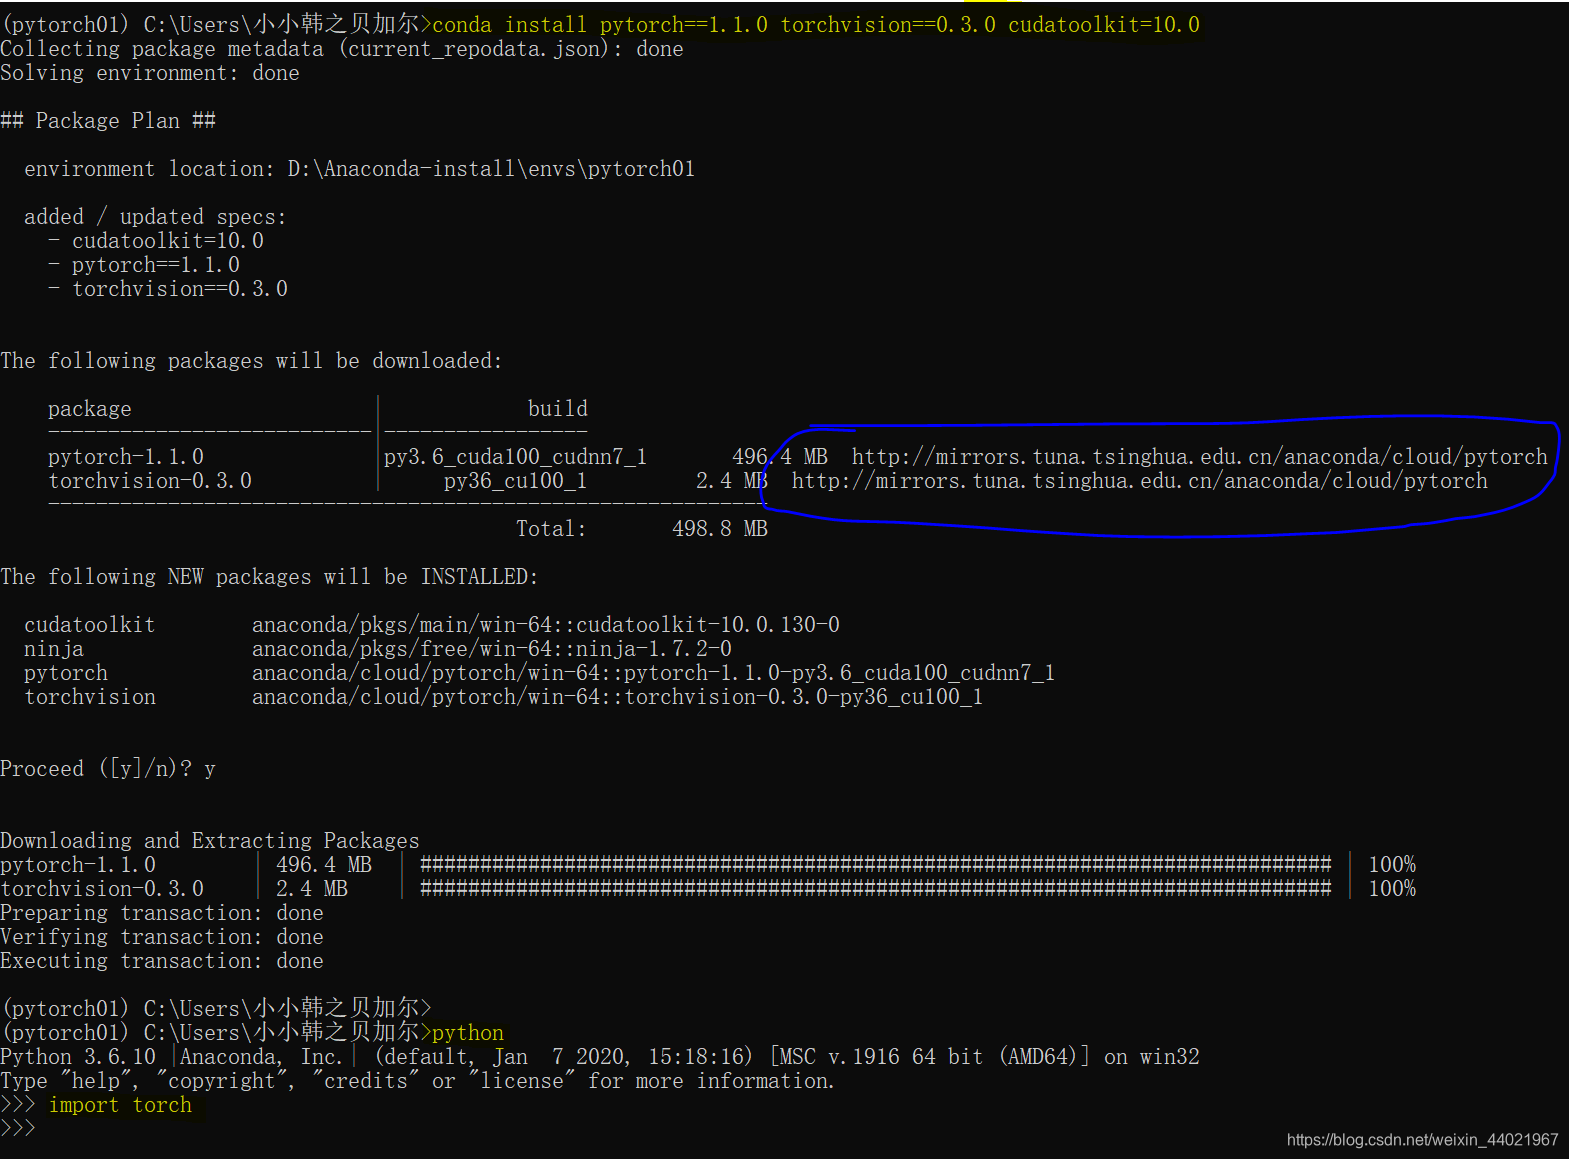Click the pytorch-1.1.0 download progress bar
The image size is (1569, 1159).
pyautogui.click(x=876, y=864)
